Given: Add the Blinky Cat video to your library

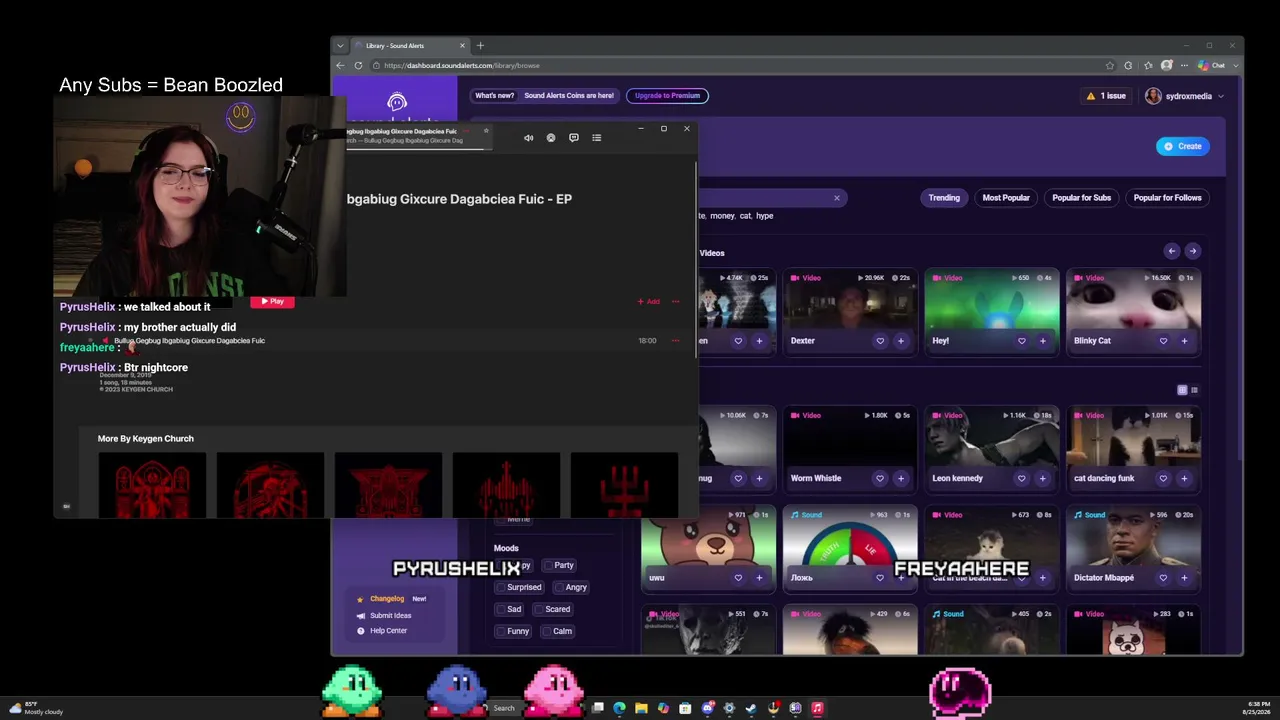Looking at the screenshot, I should (1184, 341).
